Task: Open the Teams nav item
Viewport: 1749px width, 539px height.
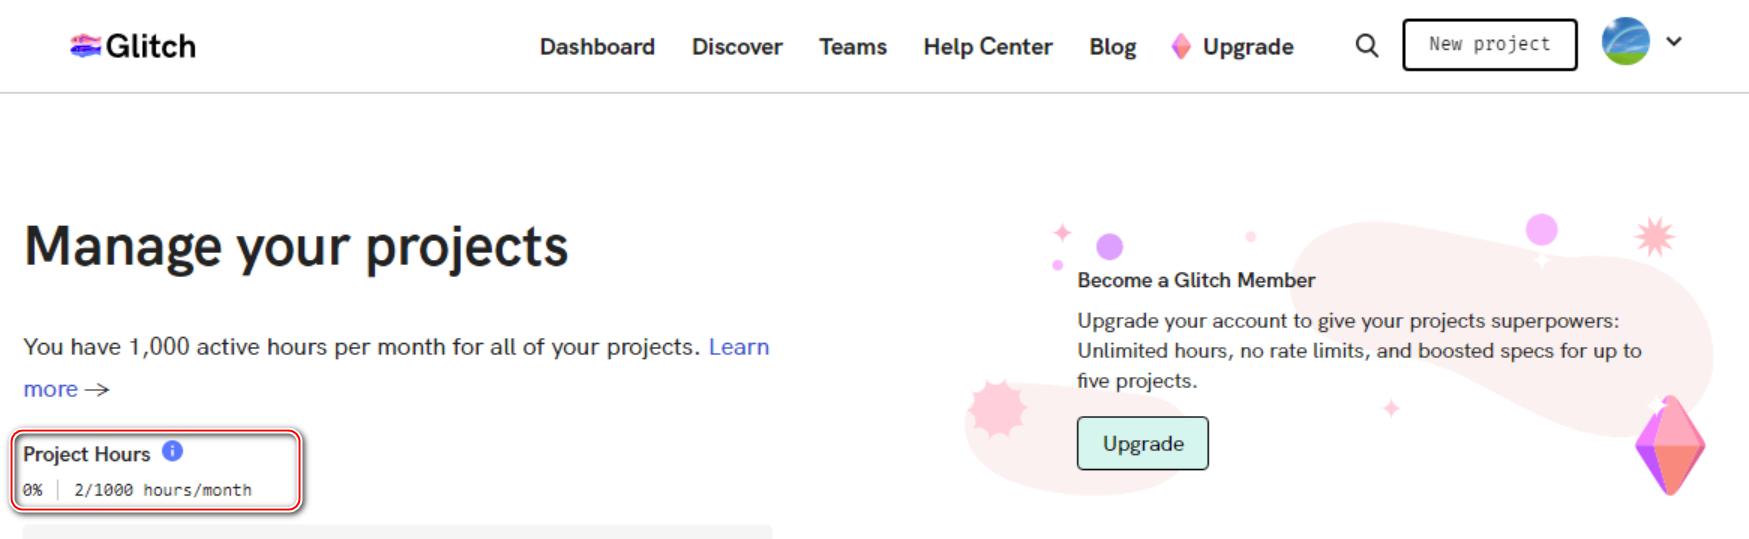Action: coord(853,47)
